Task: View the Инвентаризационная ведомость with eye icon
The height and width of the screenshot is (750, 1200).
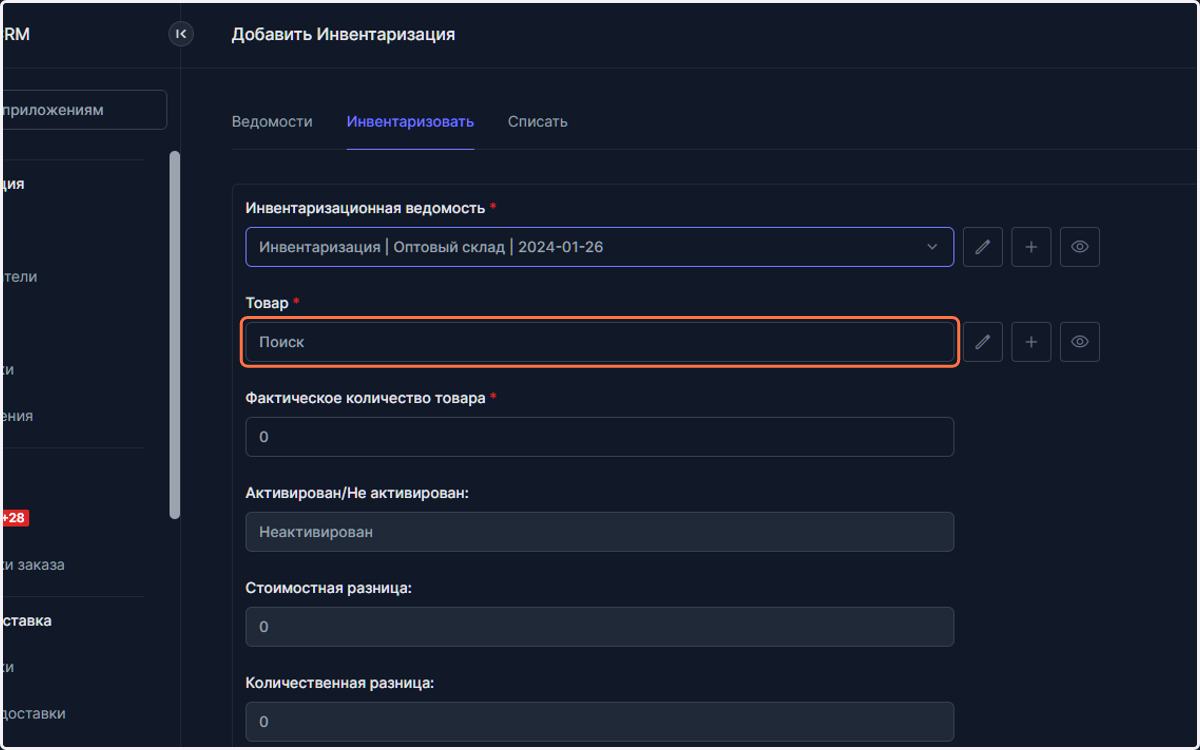Action: (x=1080, y=247)
